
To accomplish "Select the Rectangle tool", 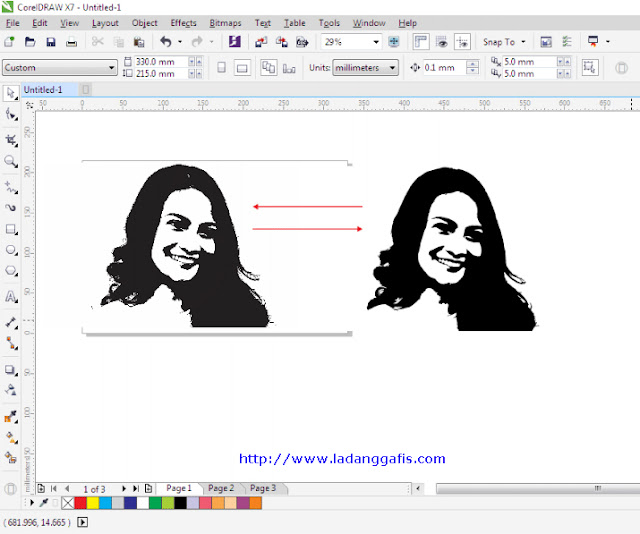I will pos(11,229).
